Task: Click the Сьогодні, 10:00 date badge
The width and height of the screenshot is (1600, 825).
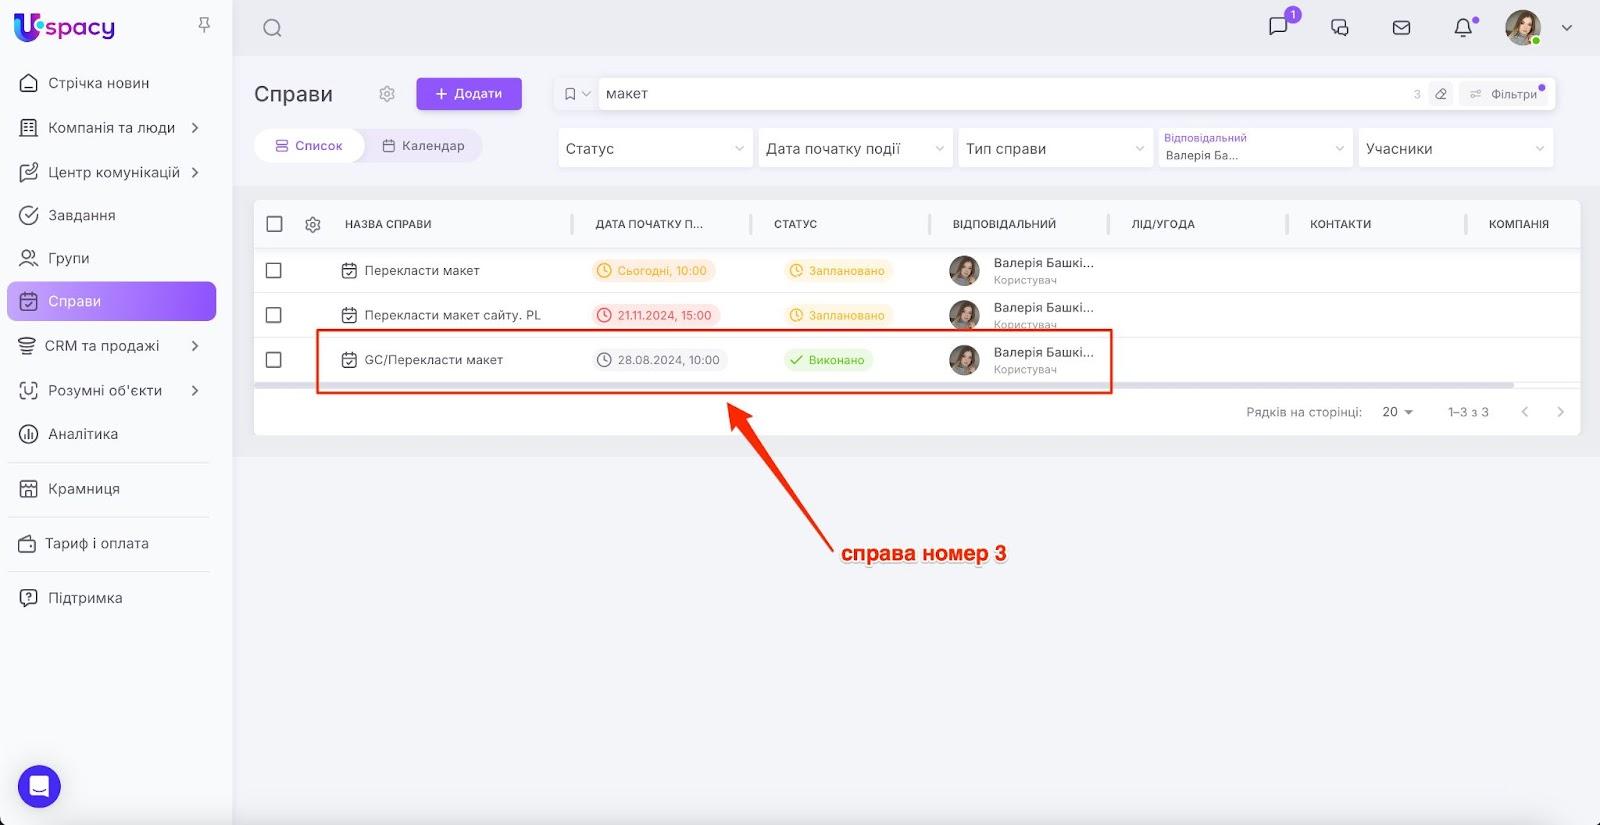Action: (x=652, y=271)
